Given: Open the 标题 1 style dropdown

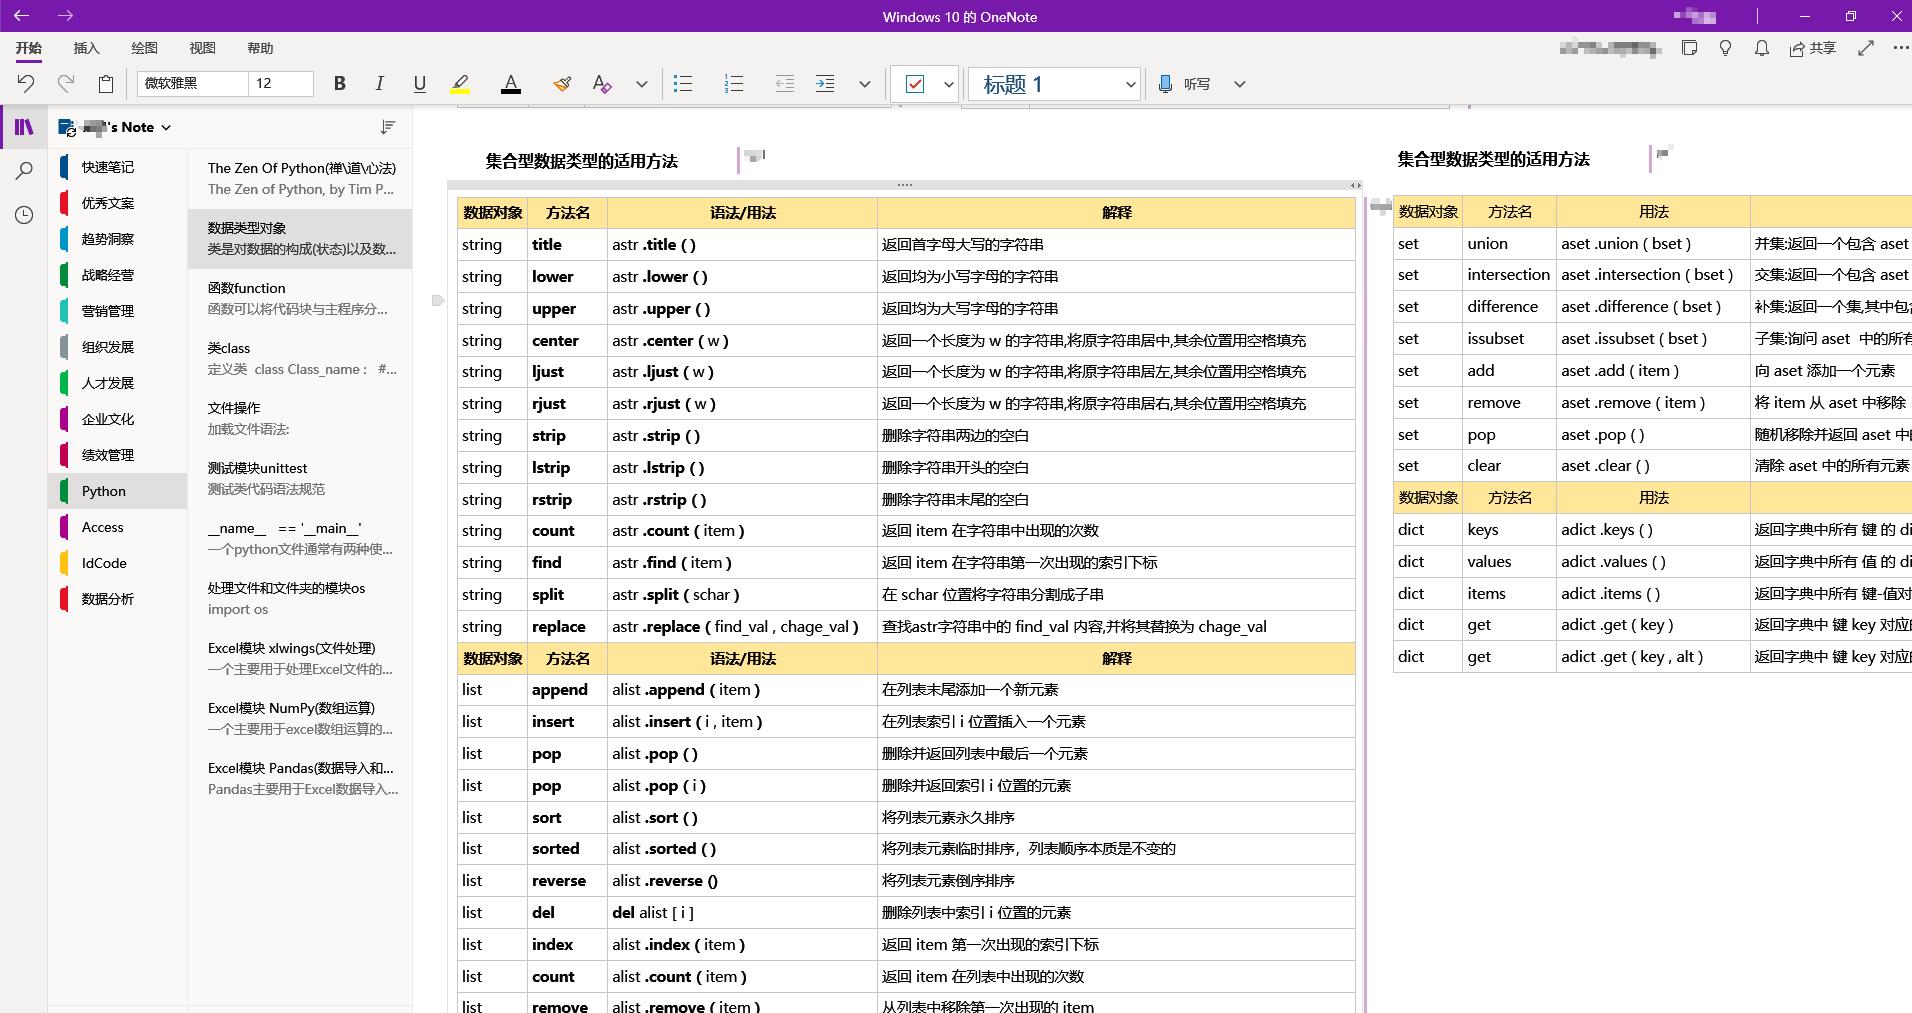Looking at the screenshot, I should click(1054, 84).
